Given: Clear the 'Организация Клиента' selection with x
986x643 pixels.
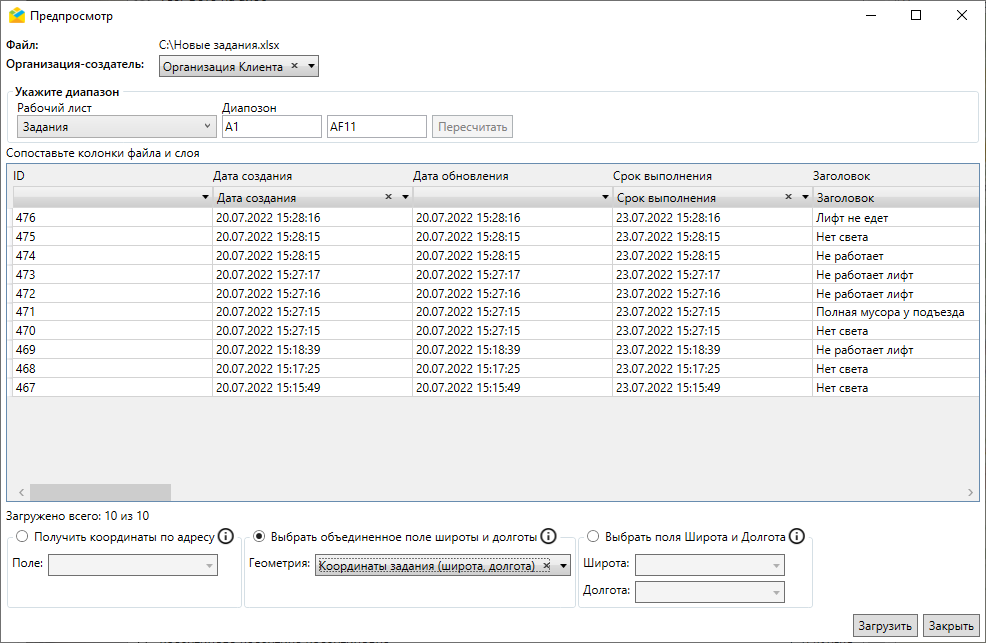Looking at the screenshot, I should [294, 66].
